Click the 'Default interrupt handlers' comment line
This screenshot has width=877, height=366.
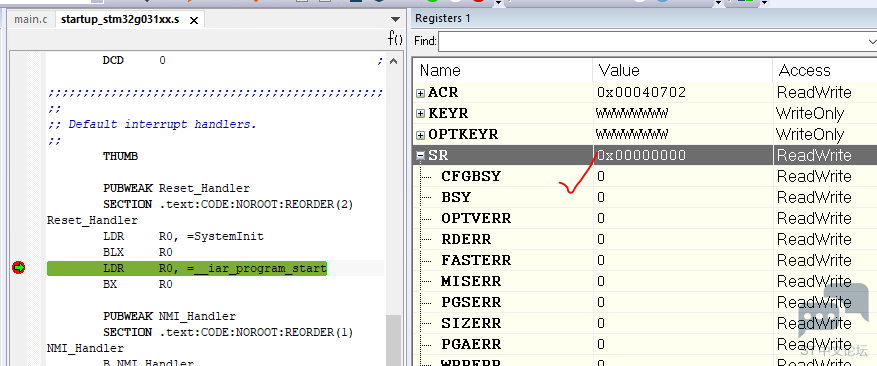tap(152, 124)
